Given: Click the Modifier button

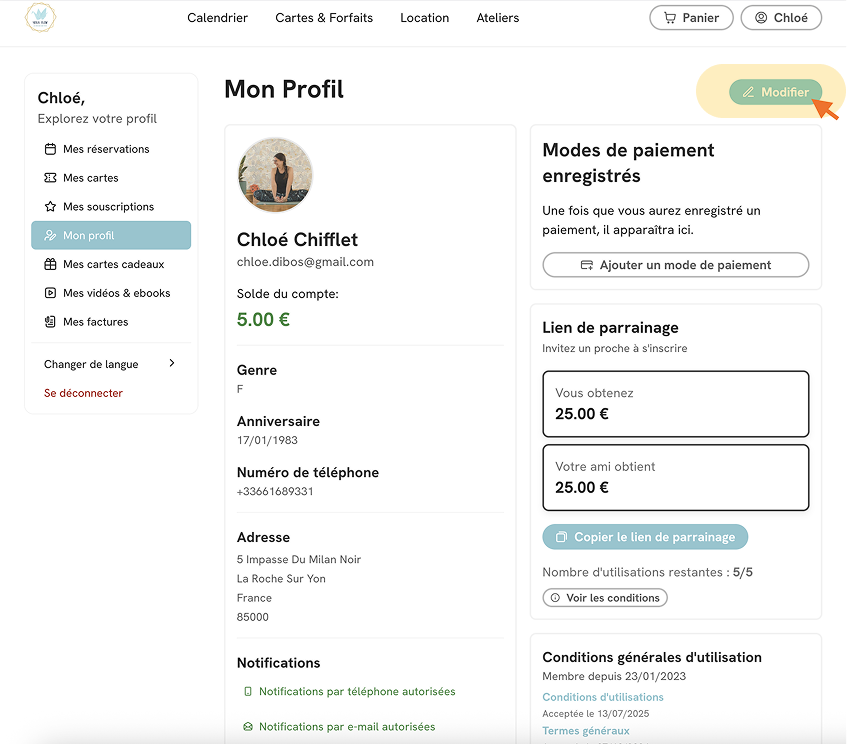Looking at the screenshot, I should (x=776, y=92).
